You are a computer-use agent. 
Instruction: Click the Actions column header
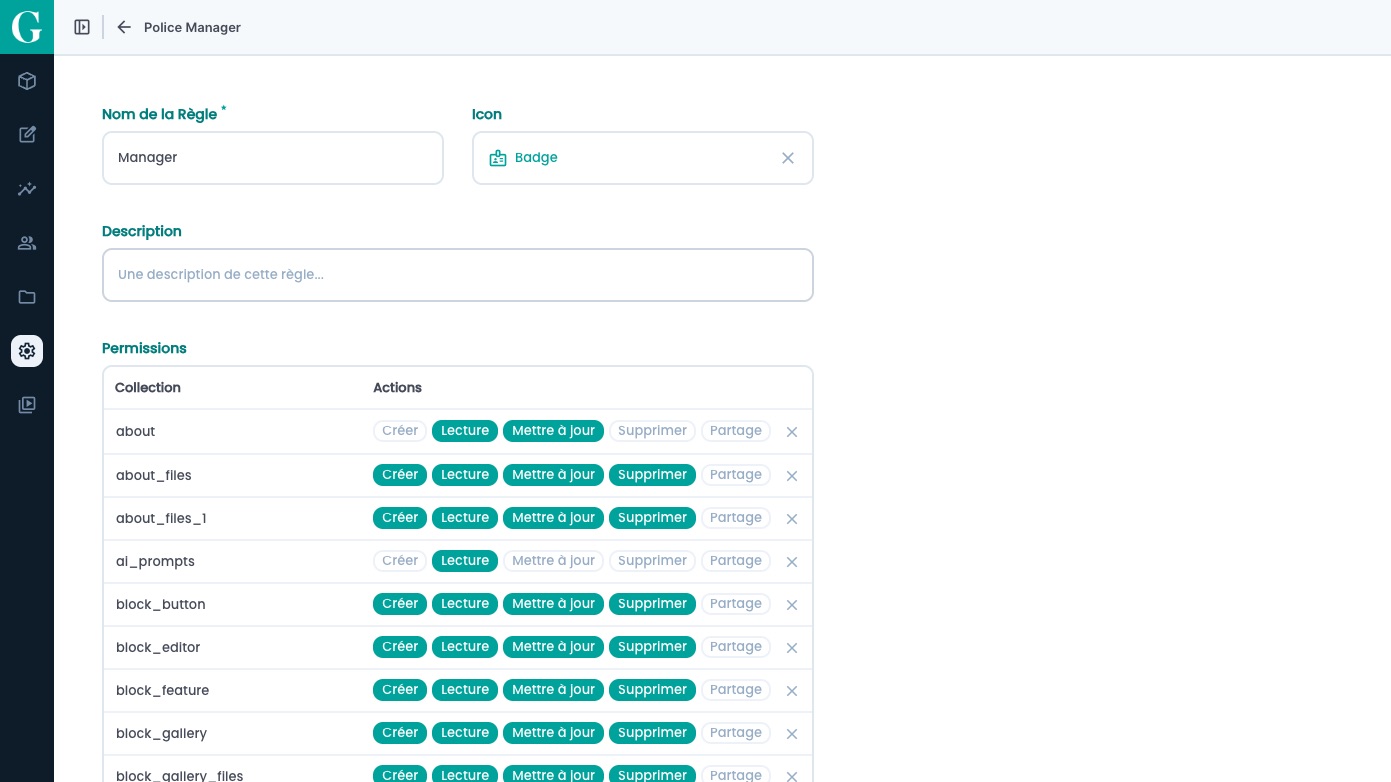tap(397, 388)
